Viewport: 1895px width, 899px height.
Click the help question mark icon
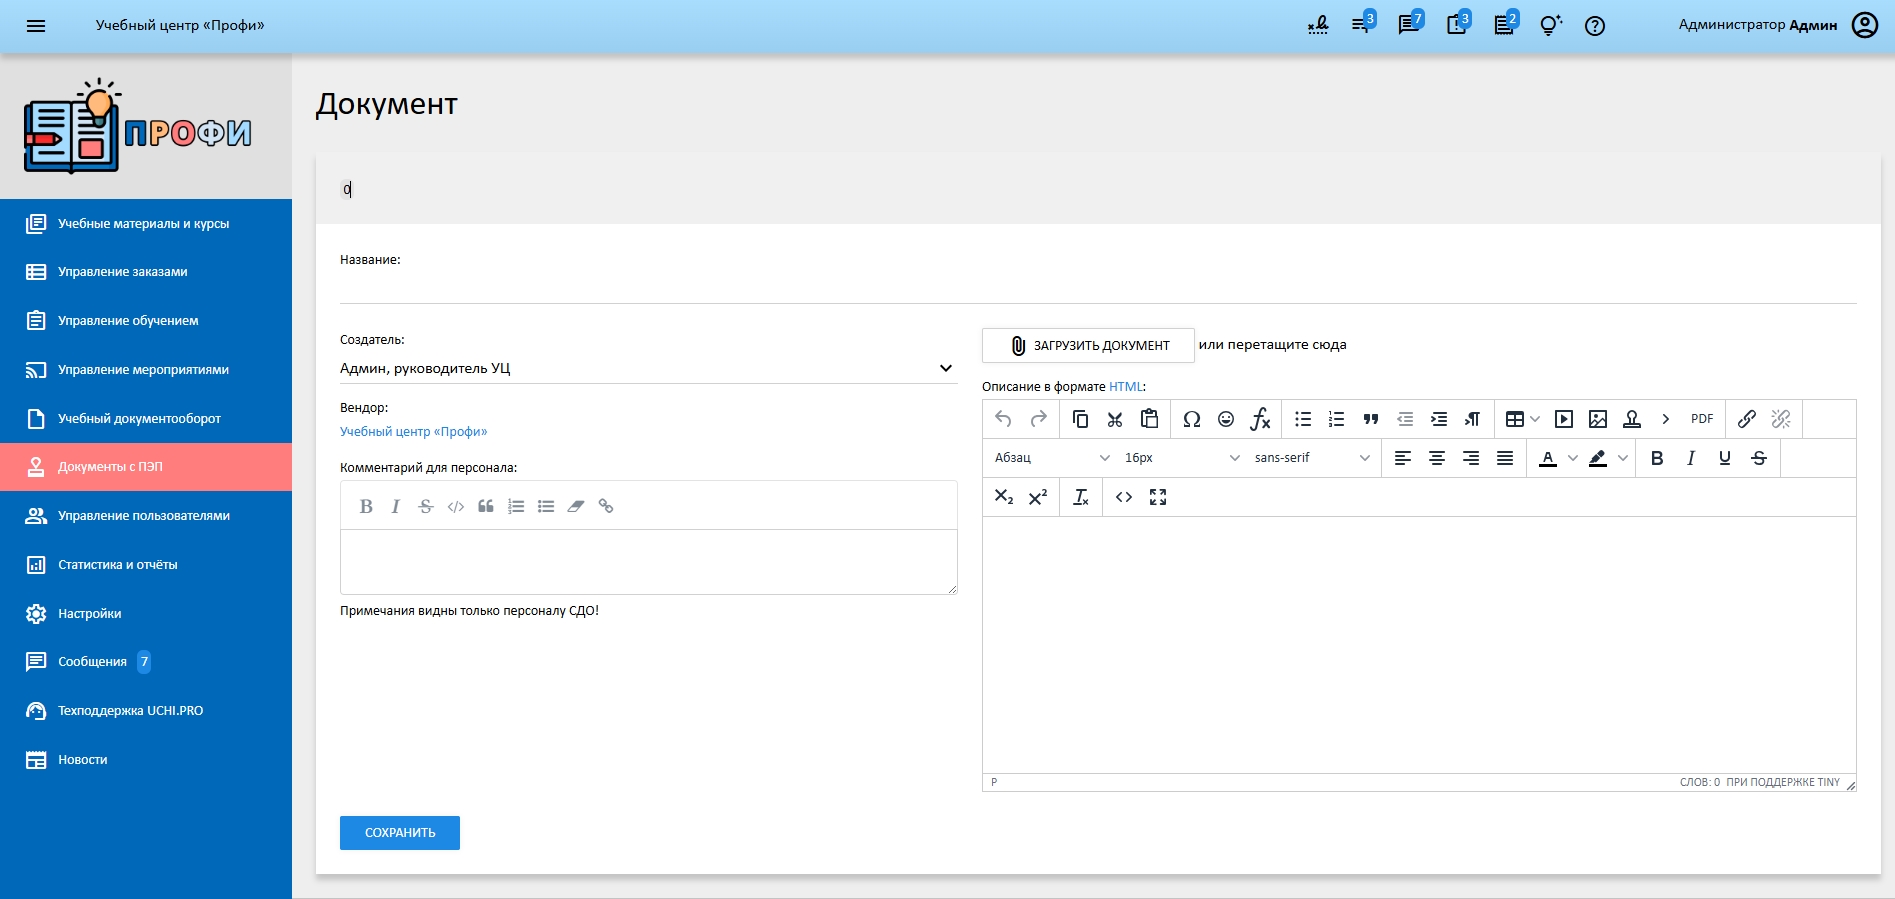(1595, 26)
